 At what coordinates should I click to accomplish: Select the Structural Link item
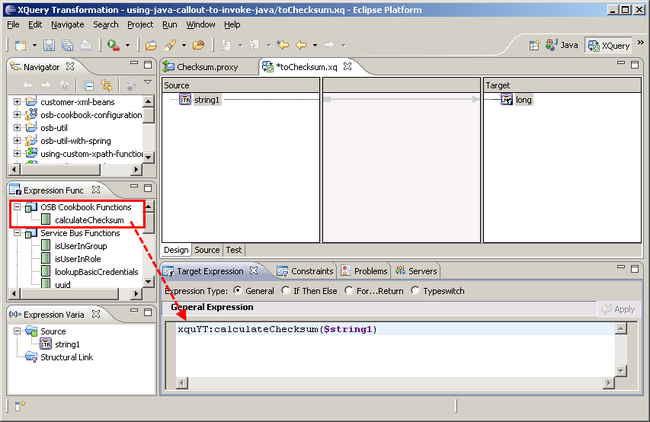coord(66,357)
